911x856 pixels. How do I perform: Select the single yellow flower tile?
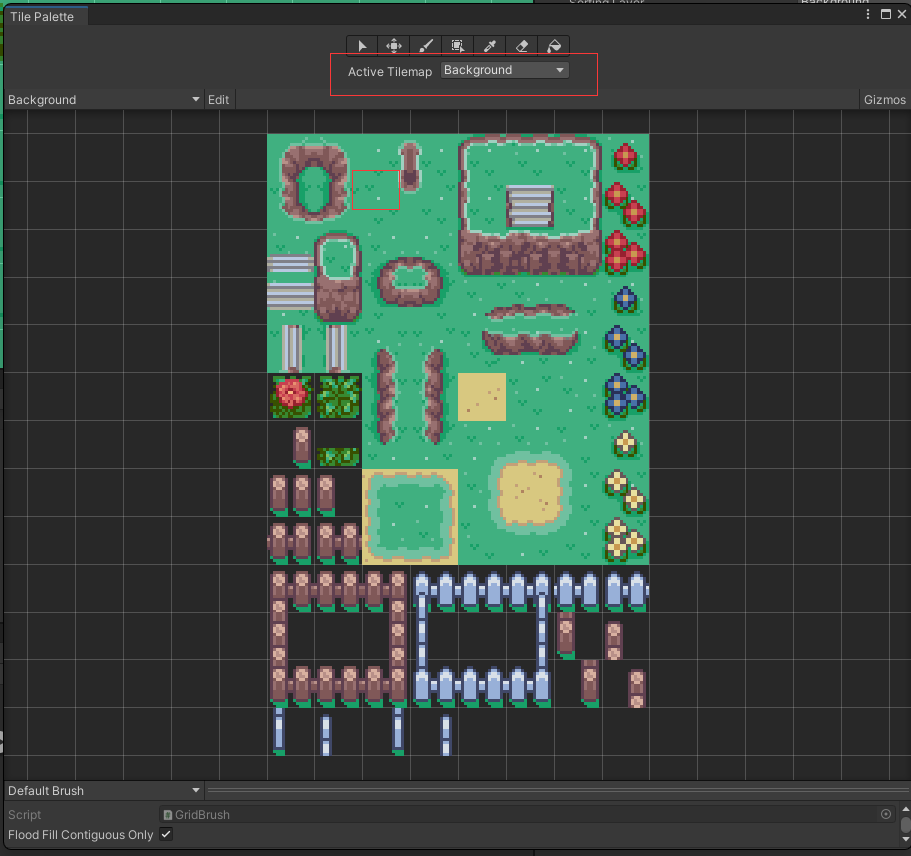(626, 445)
